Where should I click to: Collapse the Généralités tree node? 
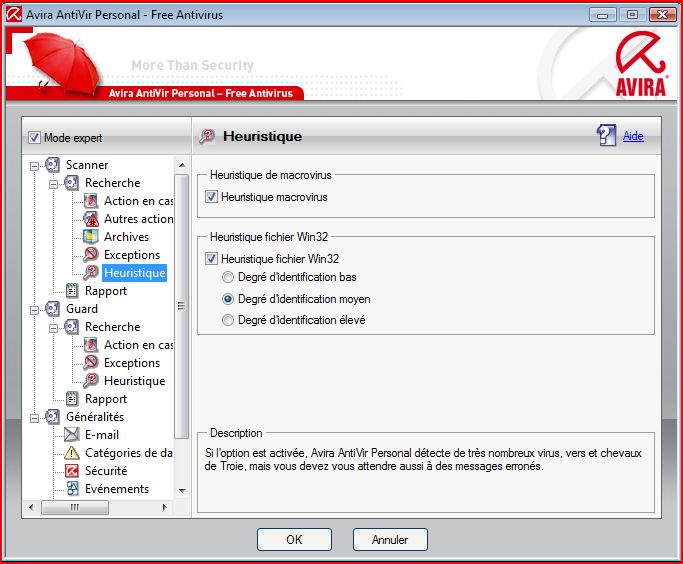(x=34, y=418)
